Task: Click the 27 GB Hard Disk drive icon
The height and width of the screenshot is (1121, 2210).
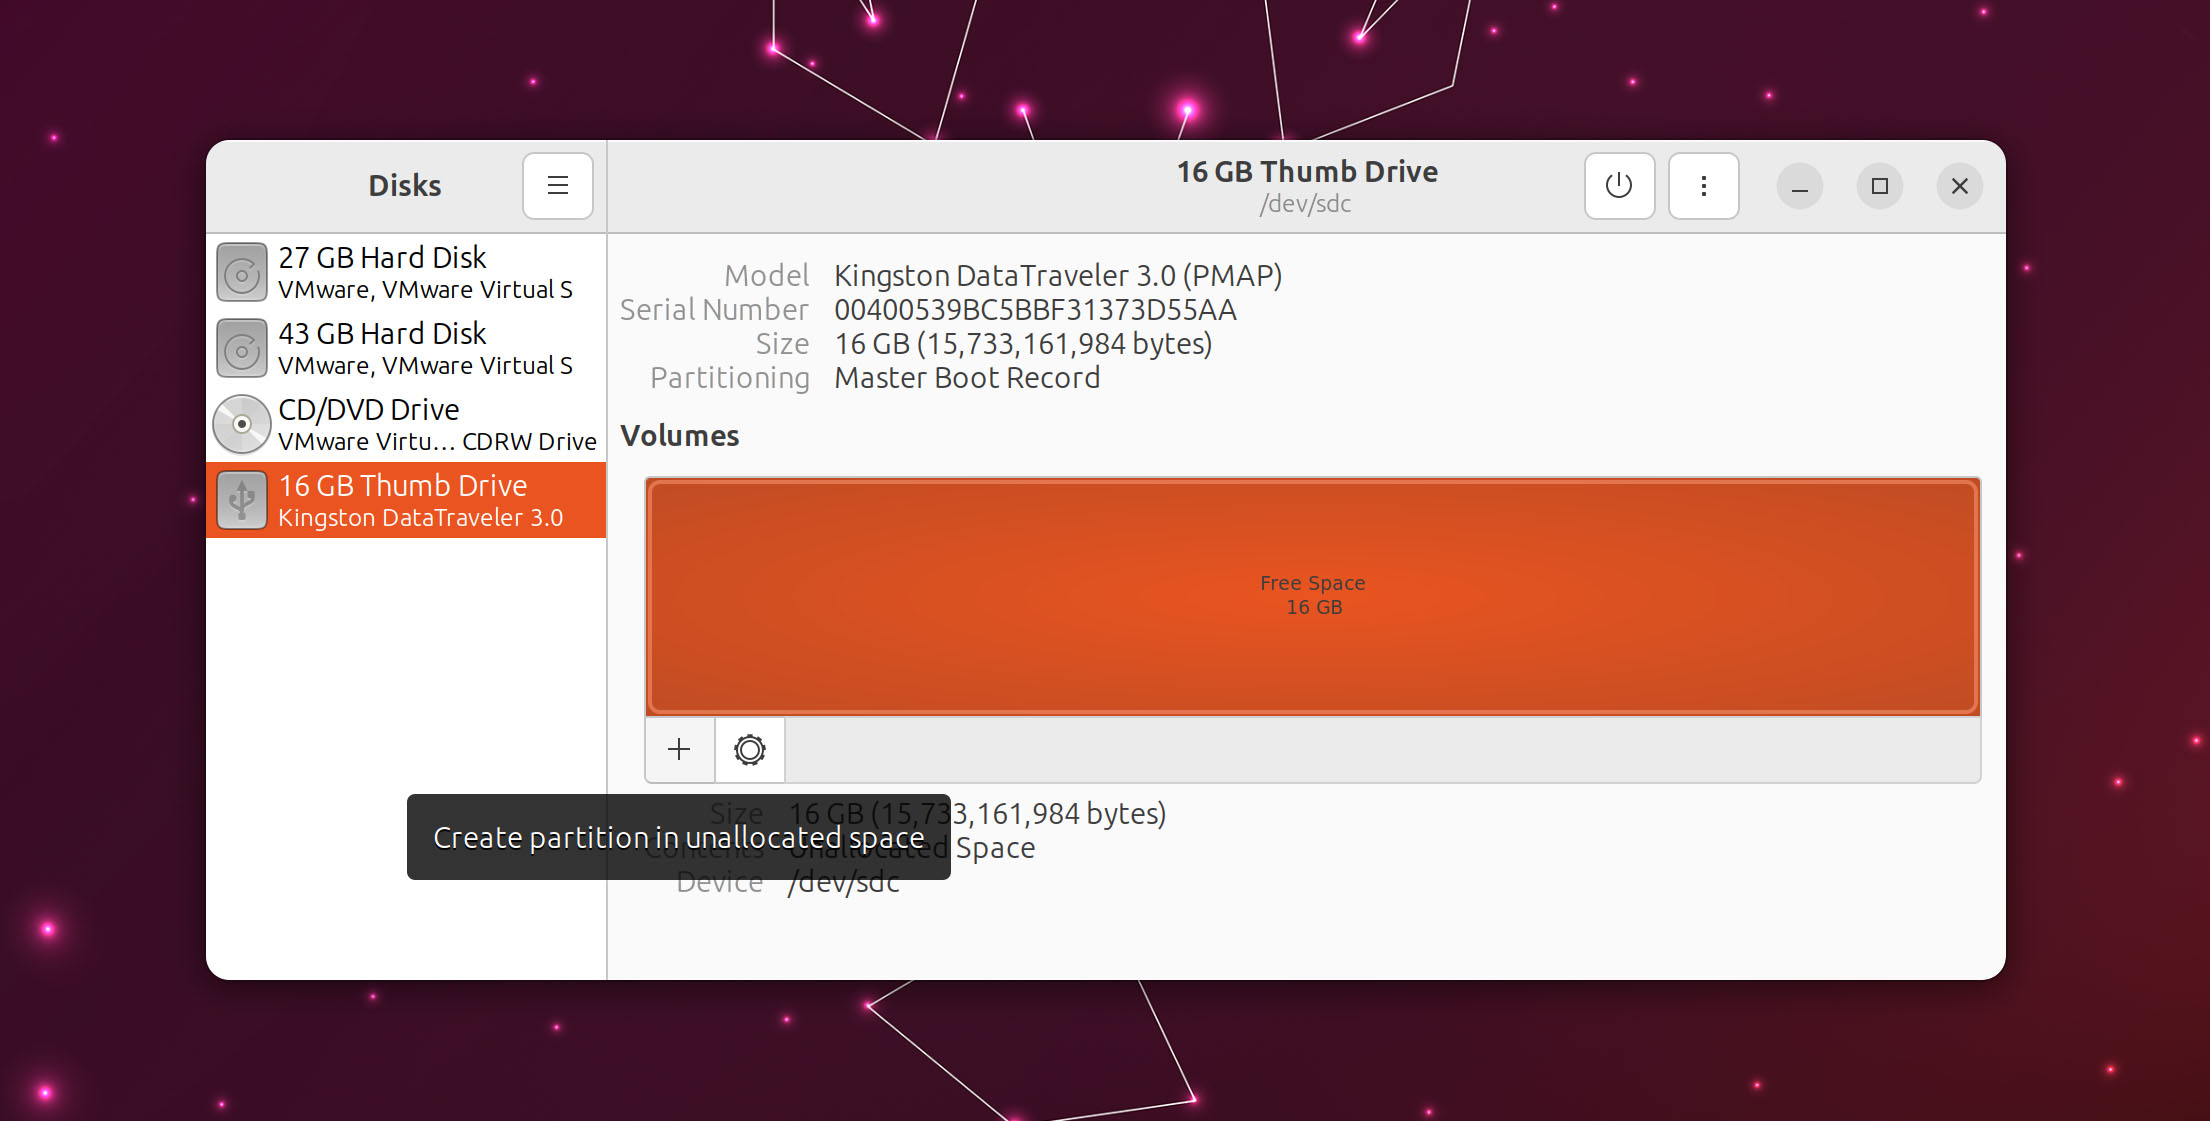Action: click(x=242, y=272)
